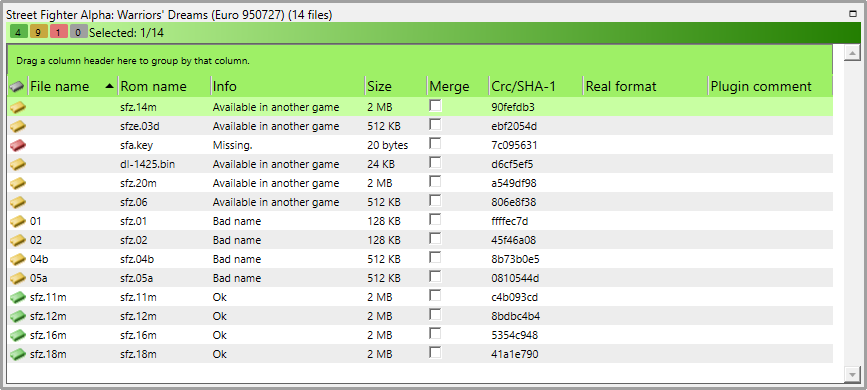This screenshot has width=867, height=390.
Task: Toggle Merge checkbox for sfz.04b
Action: pyautogui.click(x=436, y=257)
